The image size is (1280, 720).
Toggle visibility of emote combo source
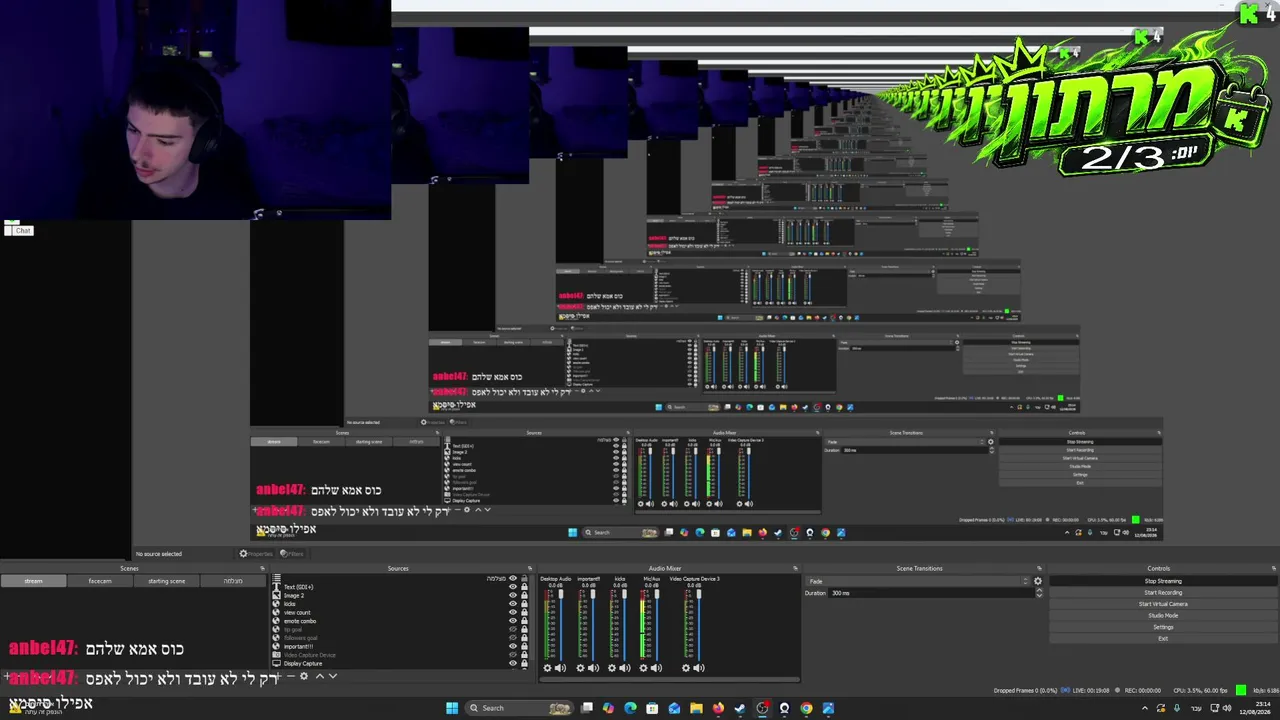coord(513,621)
